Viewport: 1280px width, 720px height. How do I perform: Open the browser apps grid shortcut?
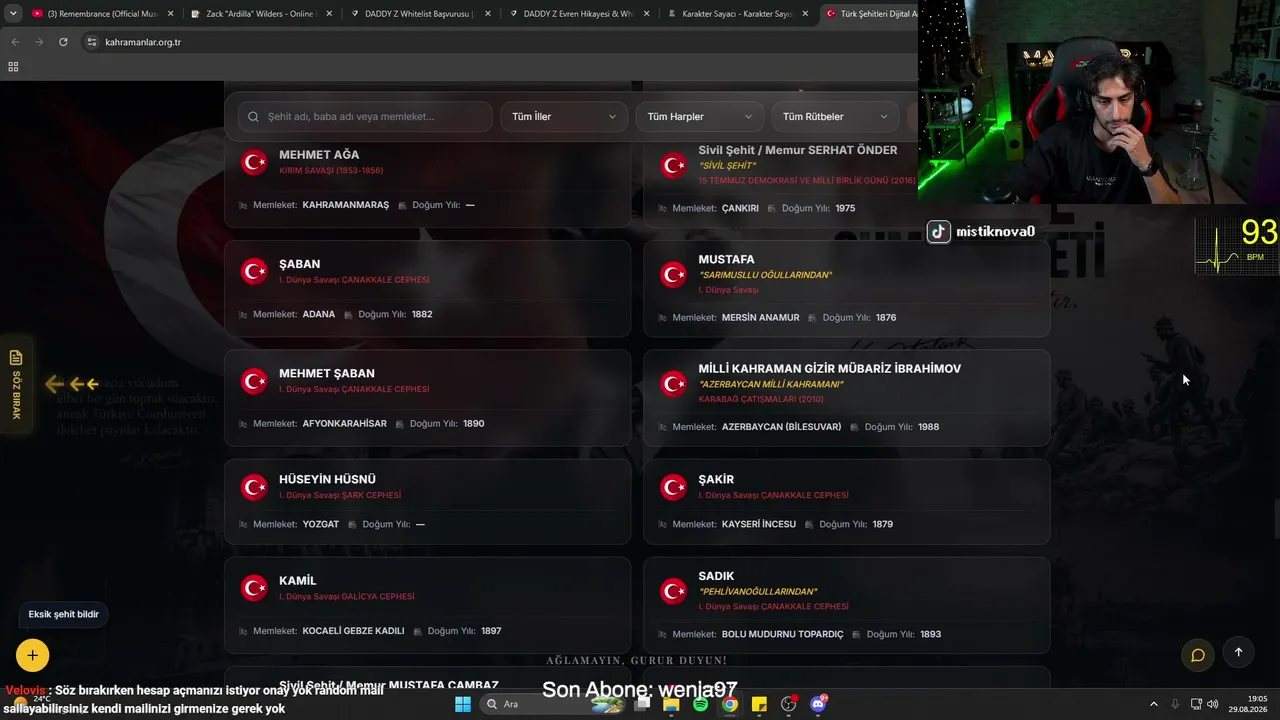13,67
